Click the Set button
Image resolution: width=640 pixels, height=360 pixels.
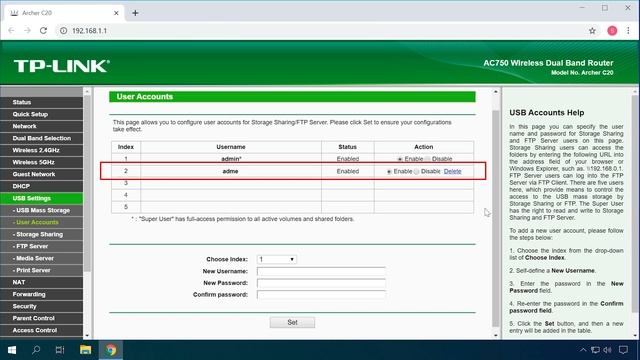292,322
